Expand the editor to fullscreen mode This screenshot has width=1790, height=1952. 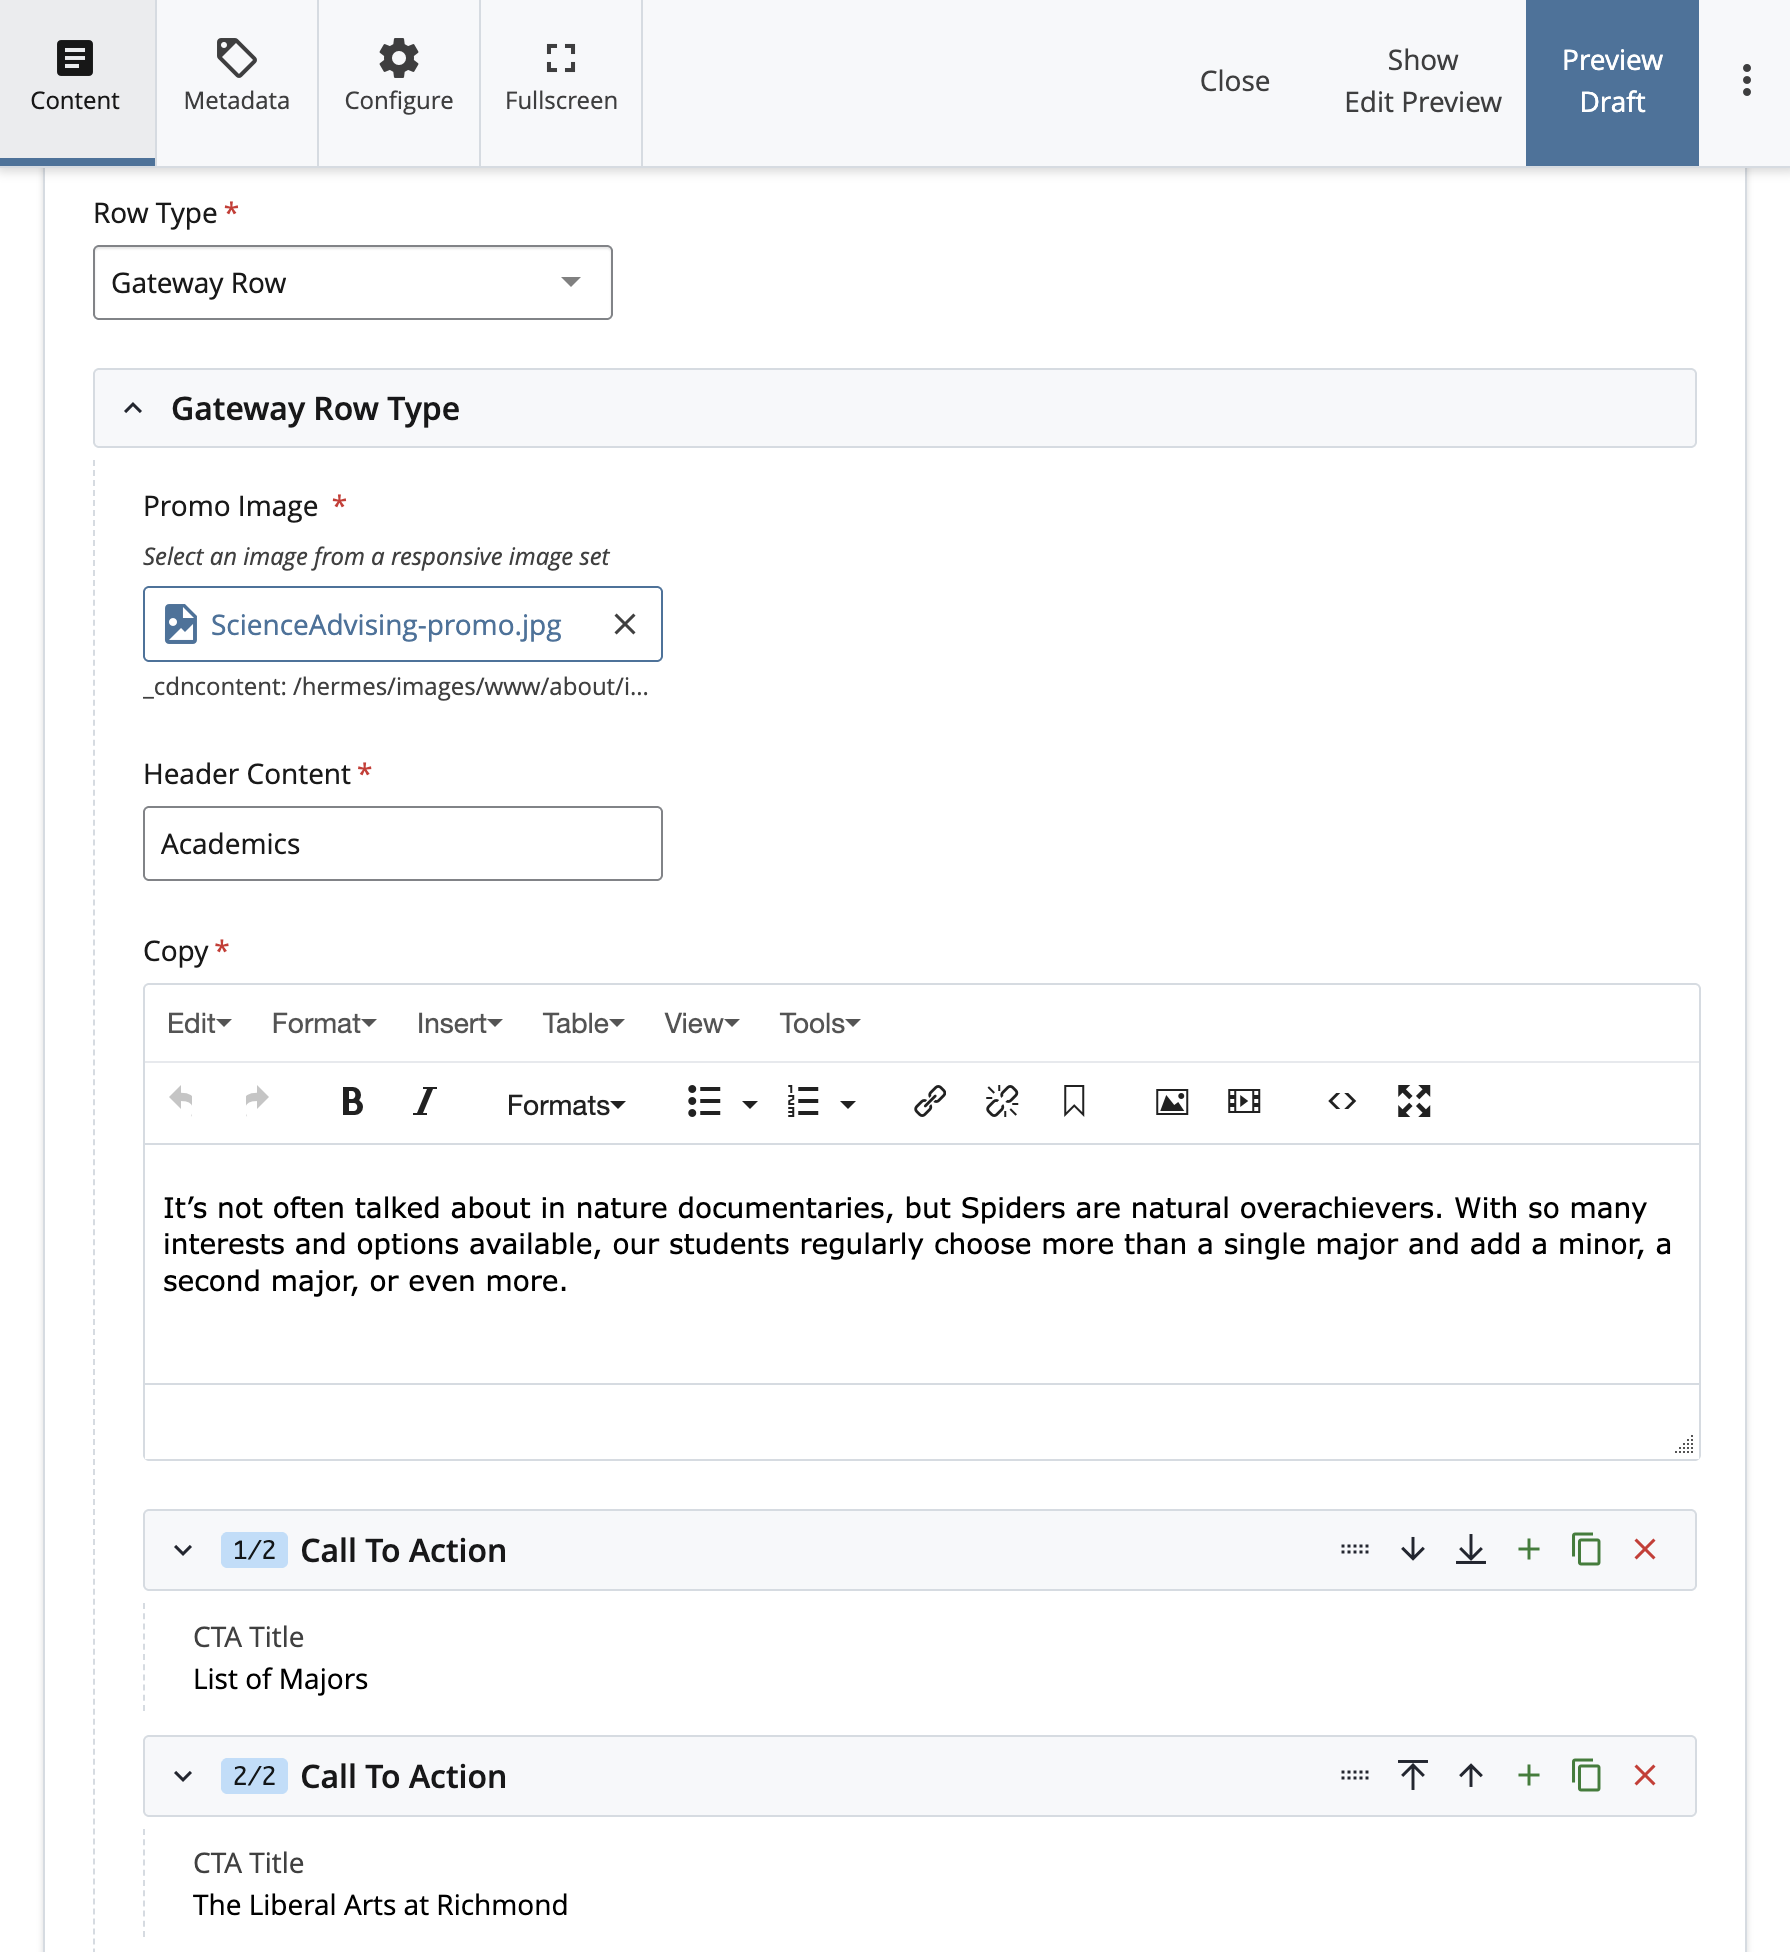click(1413, 1101)
